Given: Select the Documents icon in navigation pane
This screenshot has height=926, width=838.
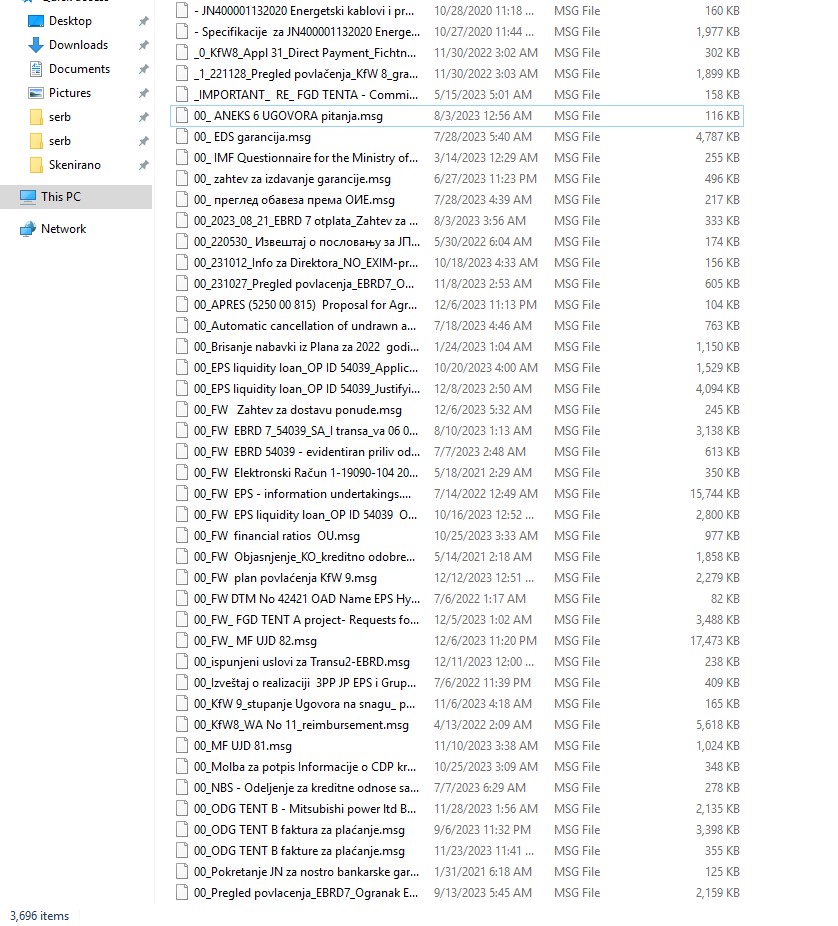Looking at the screenshot, I should coord(36,69).
